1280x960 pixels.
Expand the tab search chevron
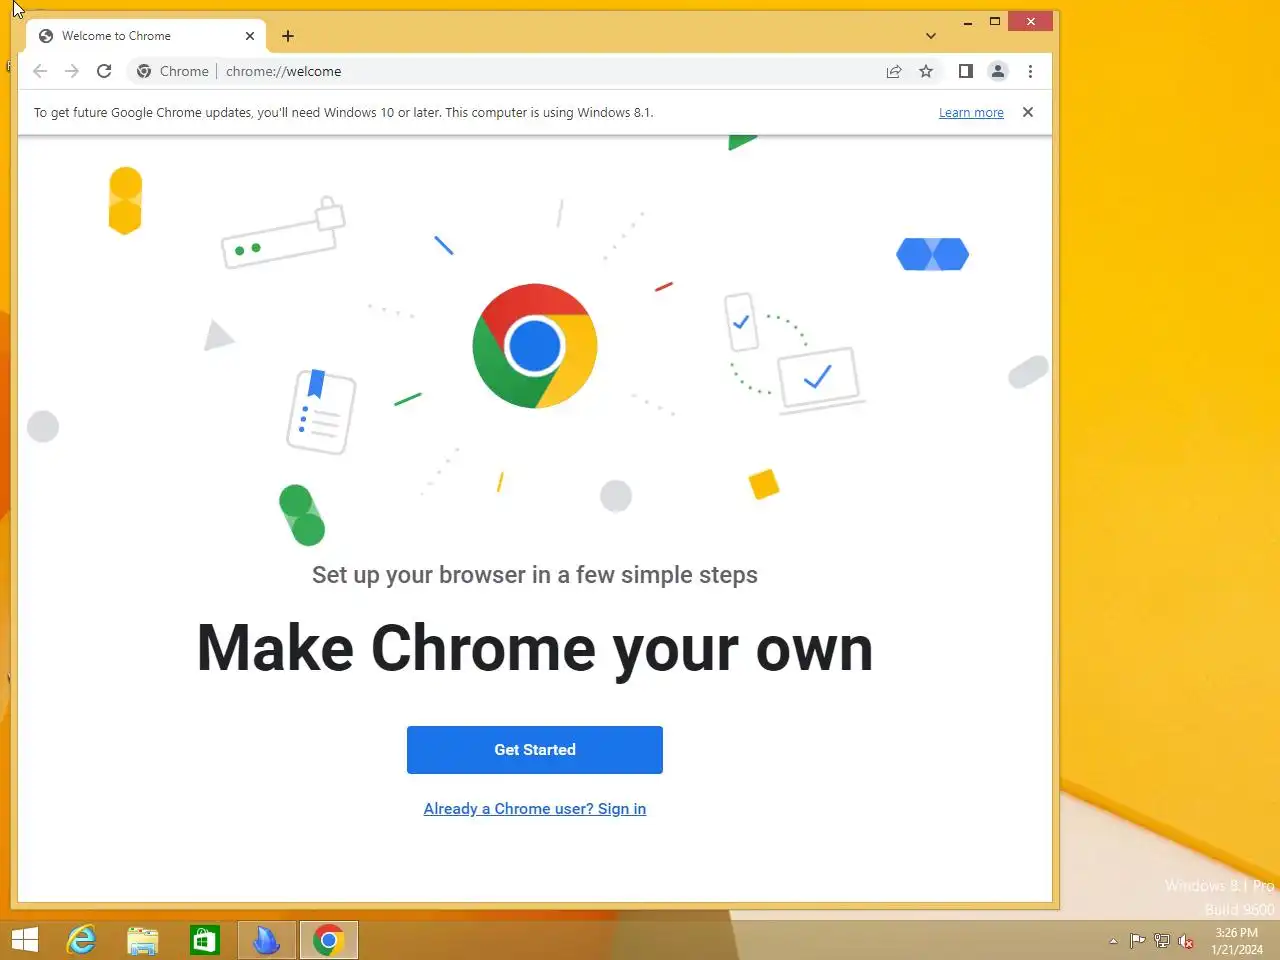click(931, 36)
